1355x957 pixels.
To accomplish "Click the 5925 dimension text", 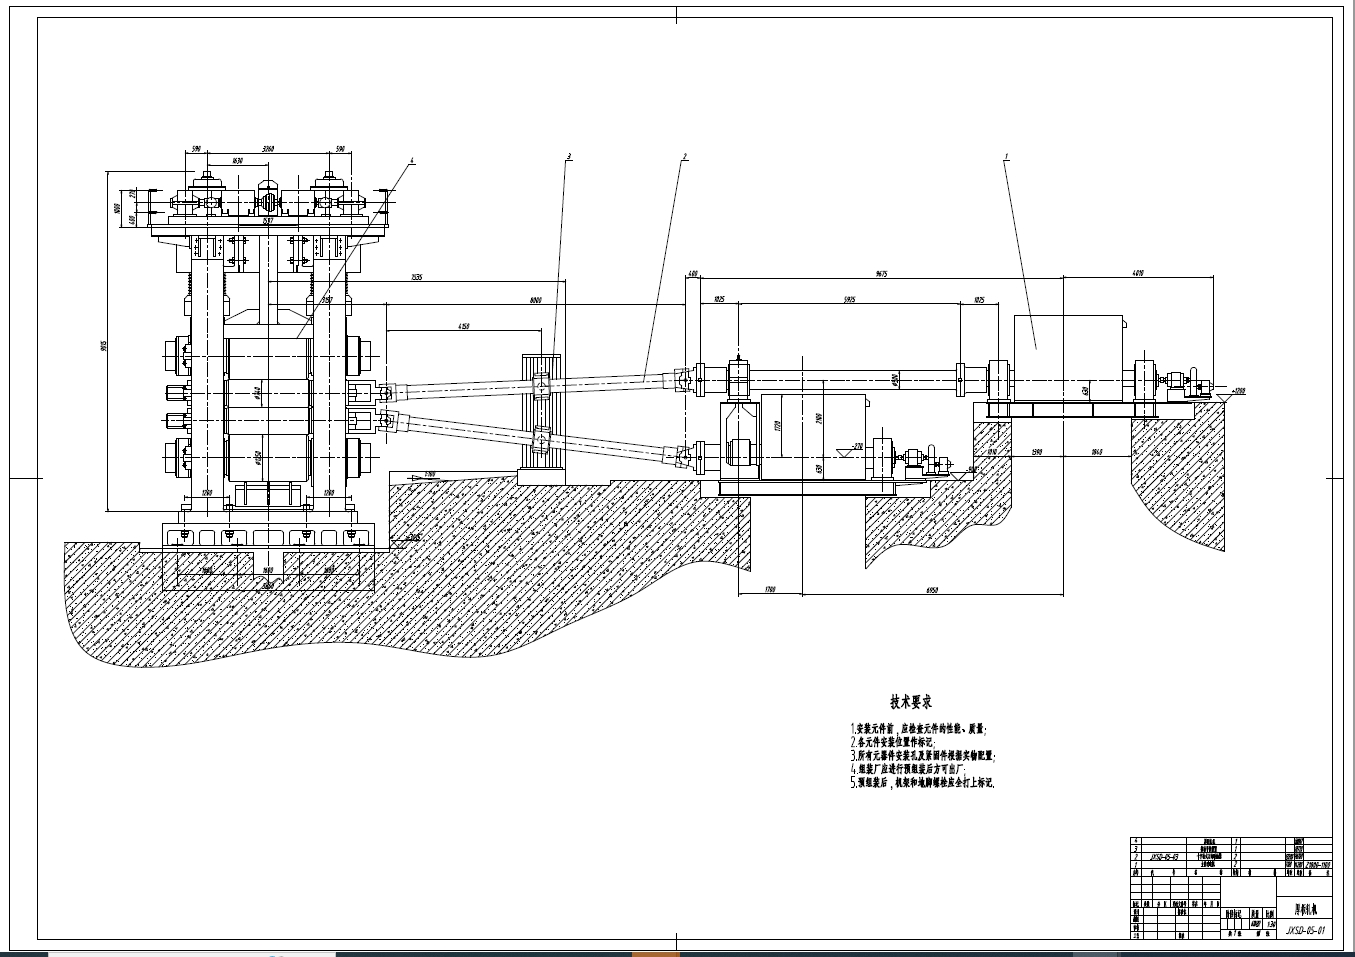I will 849,299.
